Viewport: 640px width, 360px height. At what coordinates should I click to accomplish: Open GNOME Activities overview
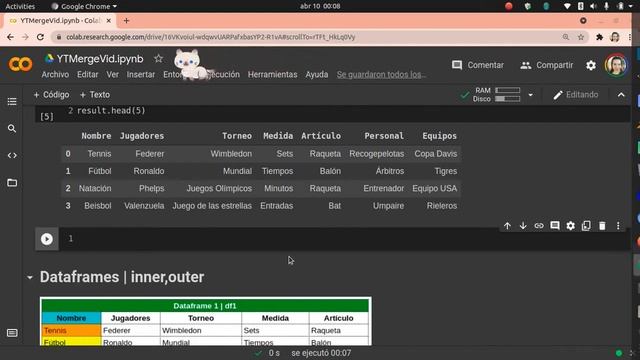coord(20,6)
